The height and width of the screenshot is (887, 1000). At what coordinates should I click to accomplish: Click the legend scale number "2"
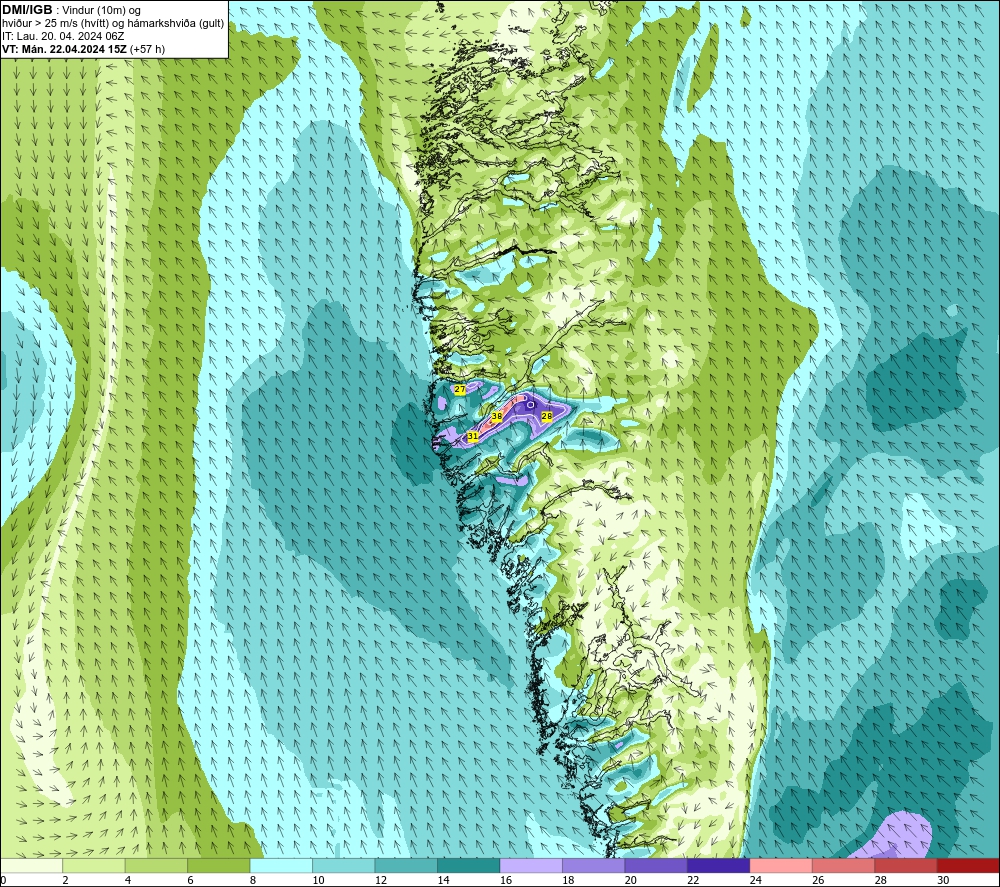(x=65, y=880)
